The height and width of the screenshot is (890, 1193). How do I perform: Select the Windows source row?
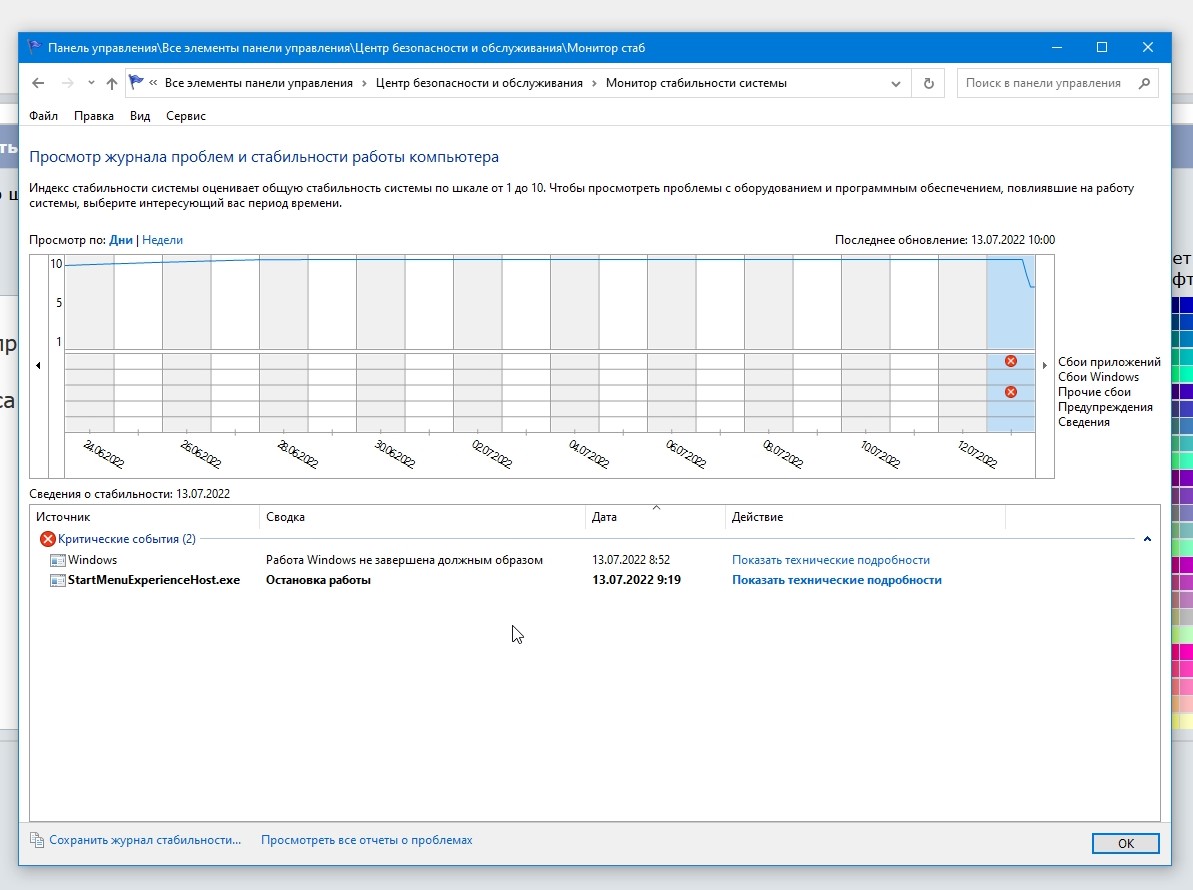595,560
